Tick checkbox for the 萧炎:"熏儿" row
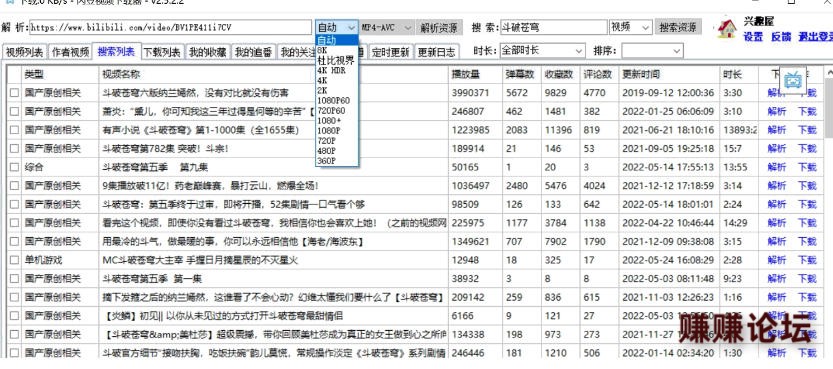Viewport: 833px width, 369px height. [14, 111]
